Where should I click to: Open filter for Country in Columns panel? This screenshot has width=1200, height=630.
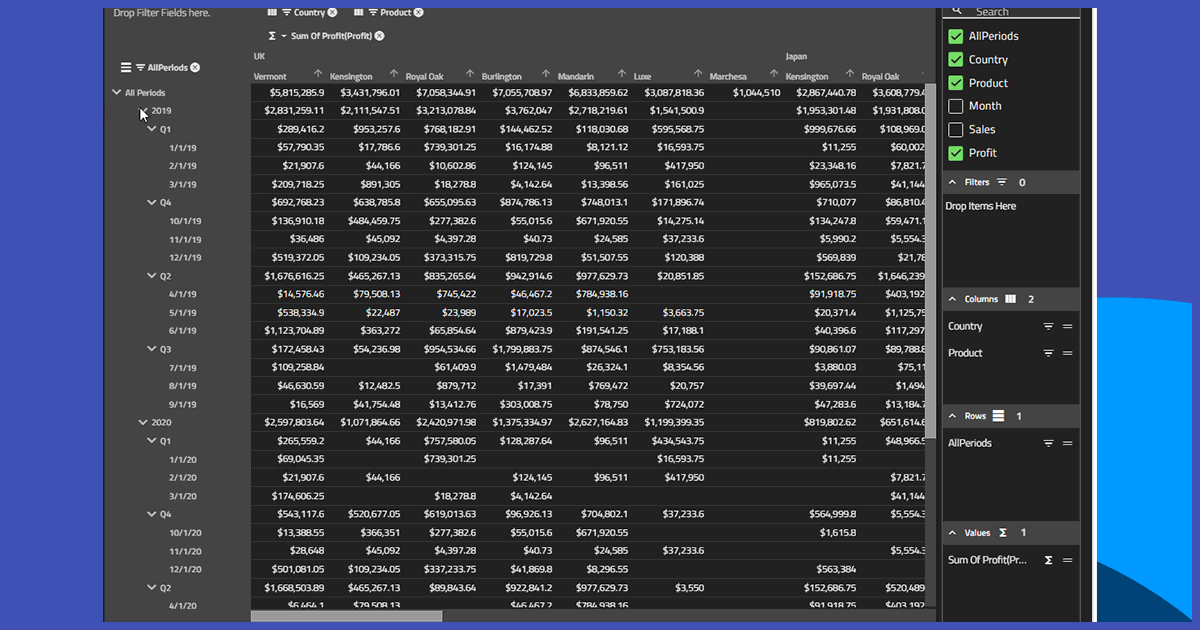(x=1049, y=327)
